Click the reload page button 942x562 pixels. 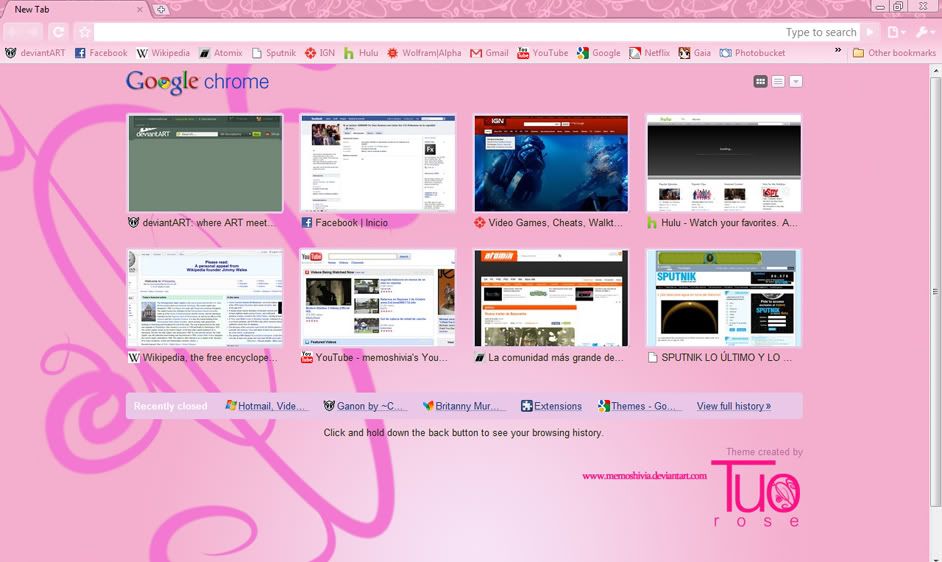tap(58, 32)
